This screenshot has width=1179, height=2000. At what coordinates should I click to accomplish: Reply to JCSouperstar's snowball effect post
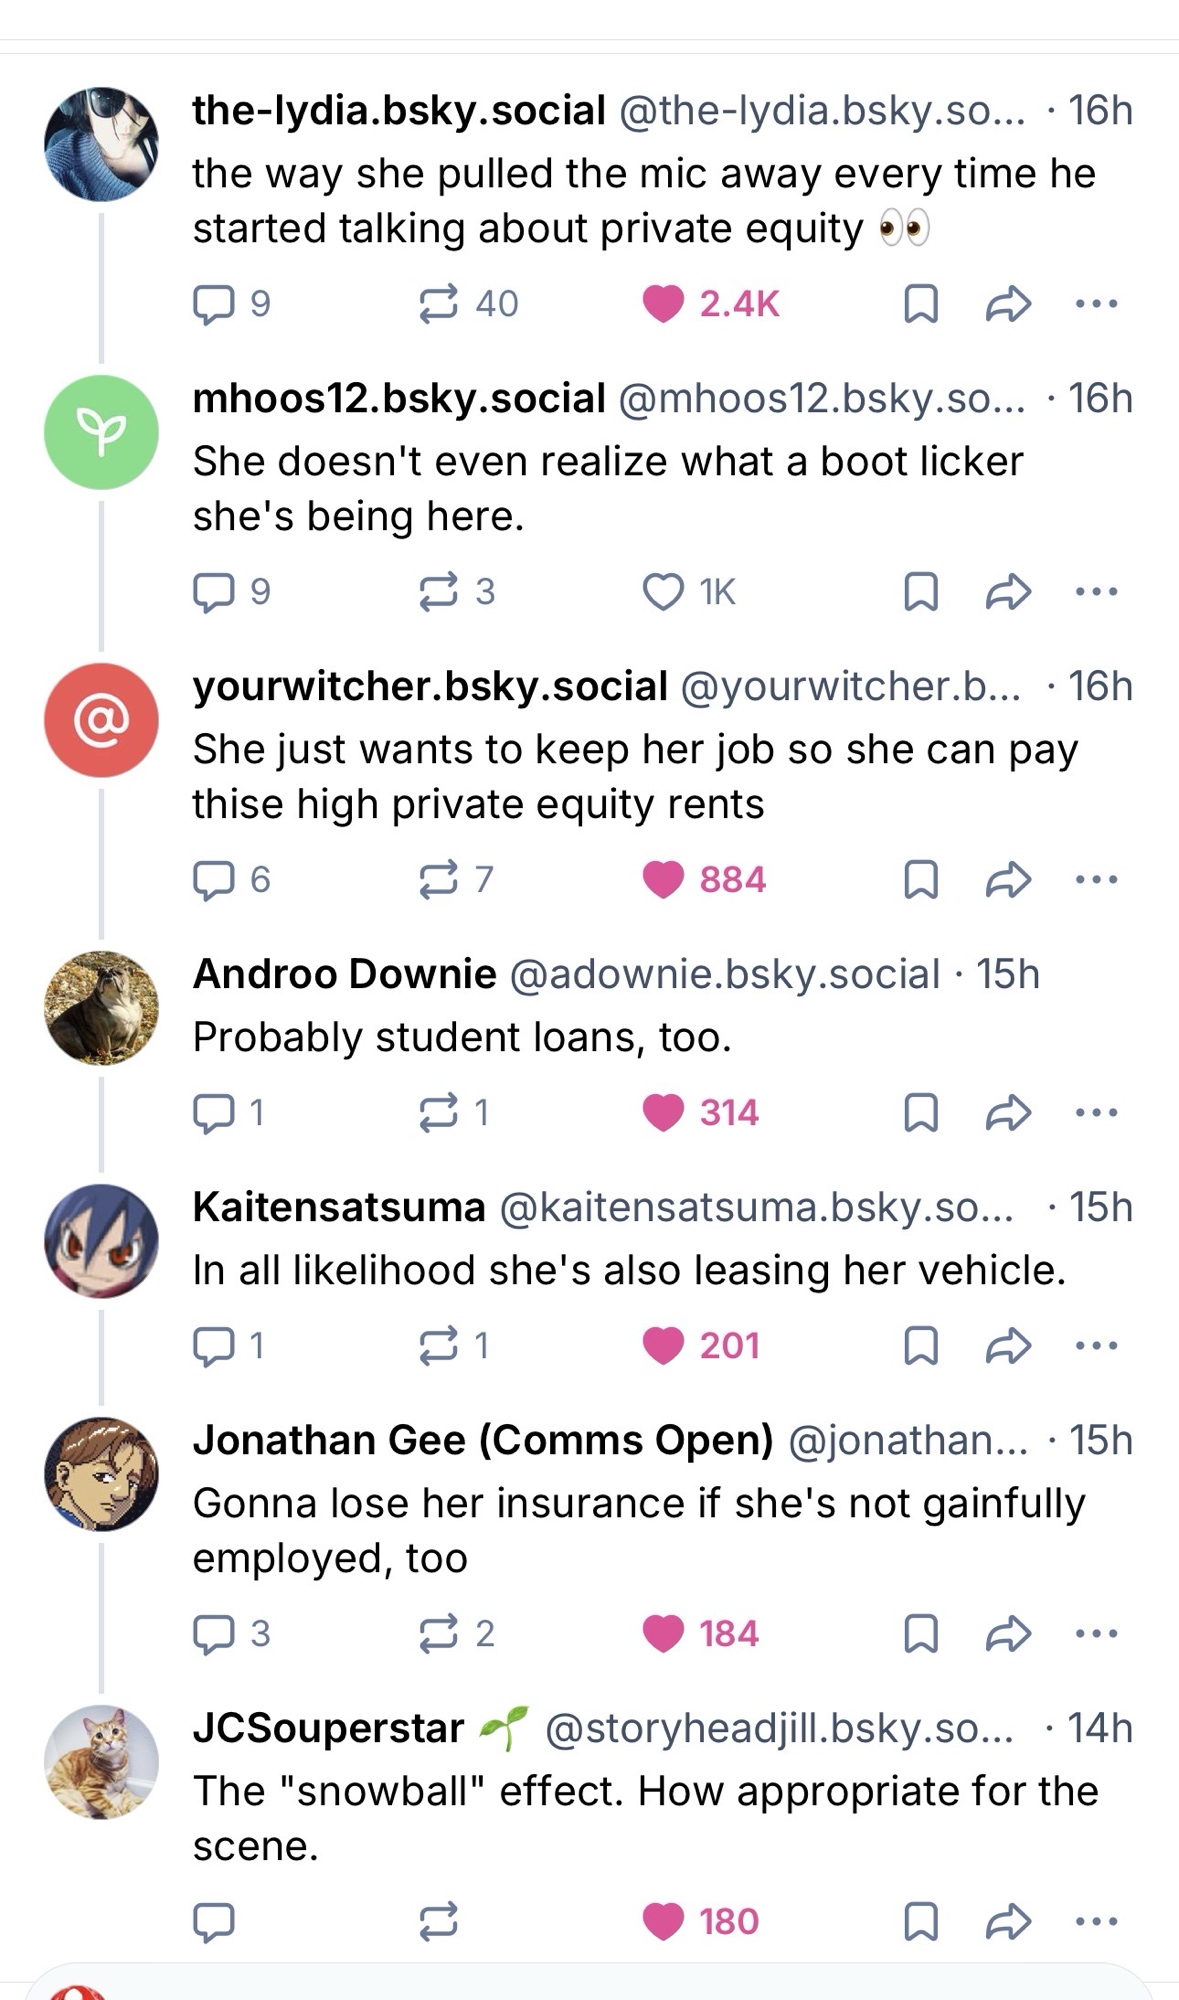pyautogui.click(x=213, y=1921)
